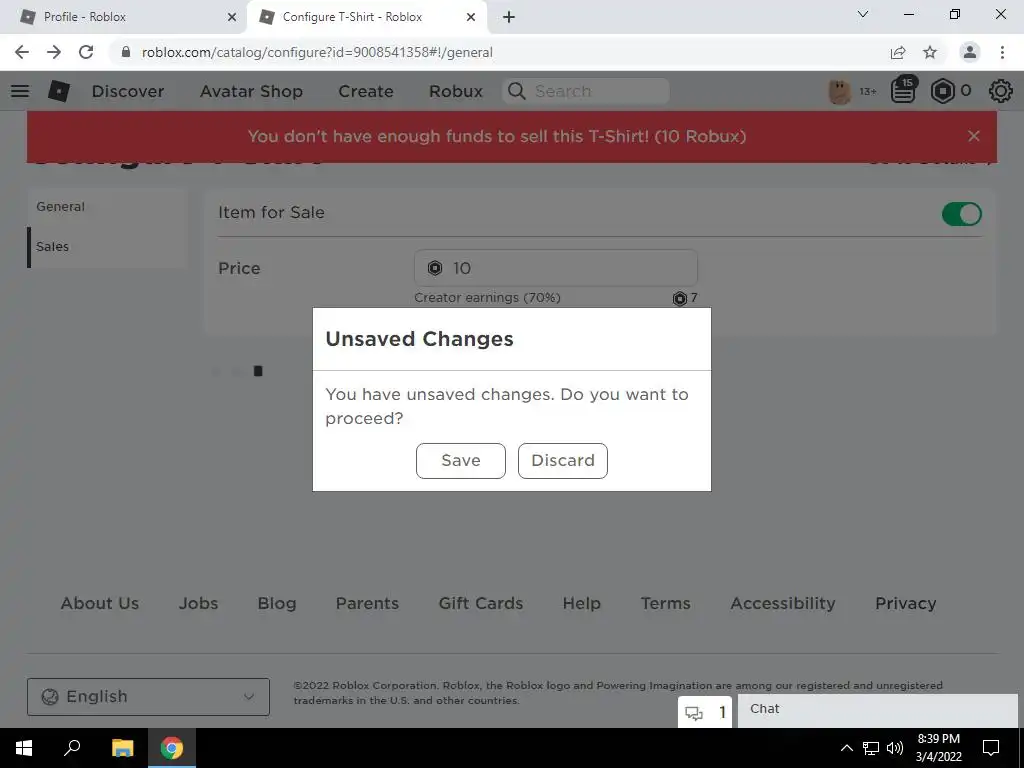Open the Blog footer link
This screenshot has height=768, width=1024.
(x=277, y=603)
